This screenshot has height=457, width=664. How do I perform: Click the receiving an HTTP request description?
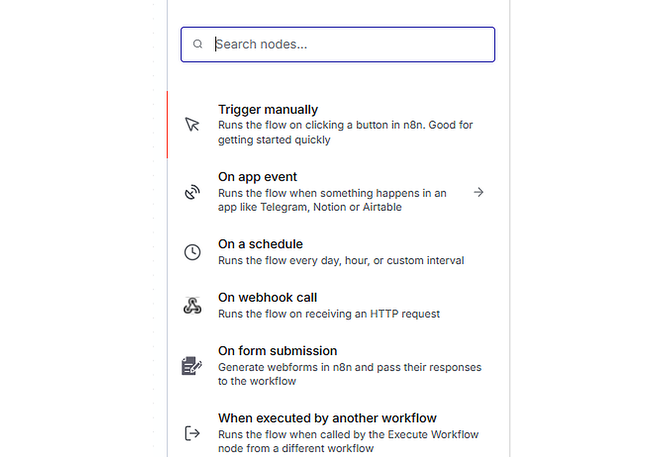pos(328,314)
